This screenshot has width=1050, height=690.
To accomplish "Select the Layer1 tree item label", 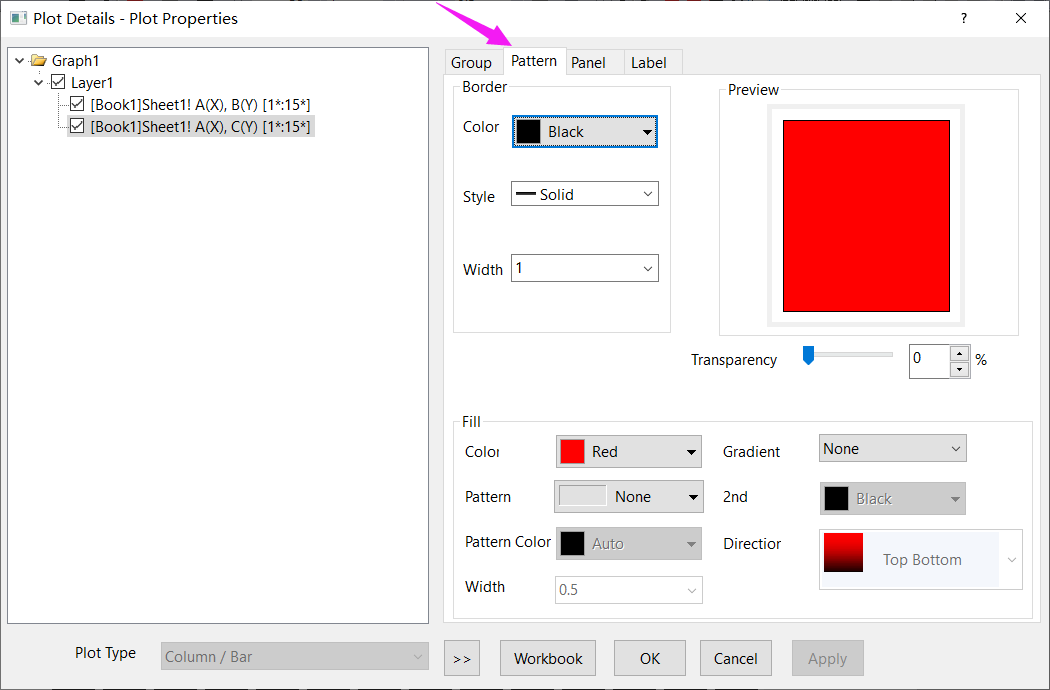I will 92,83.
